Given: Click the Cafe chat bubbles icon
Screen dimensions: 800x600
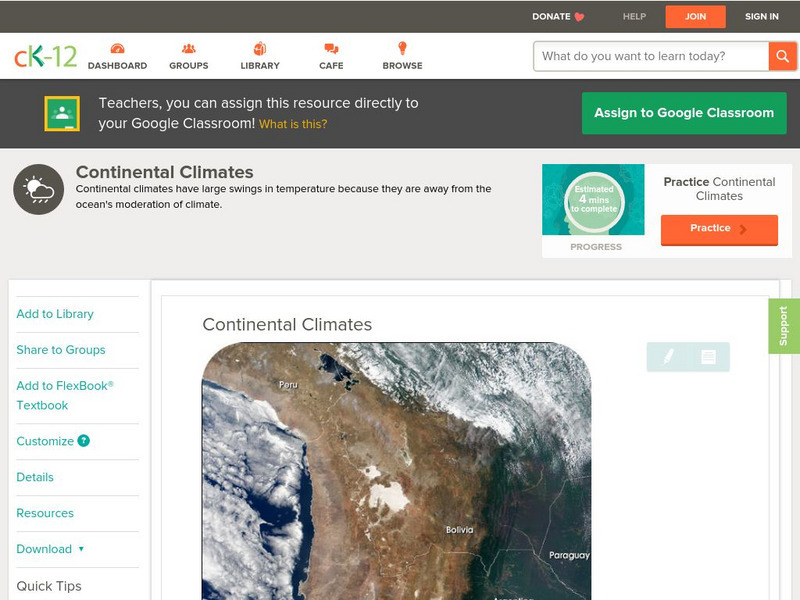Looking at the screenshot, I should 329,47.
